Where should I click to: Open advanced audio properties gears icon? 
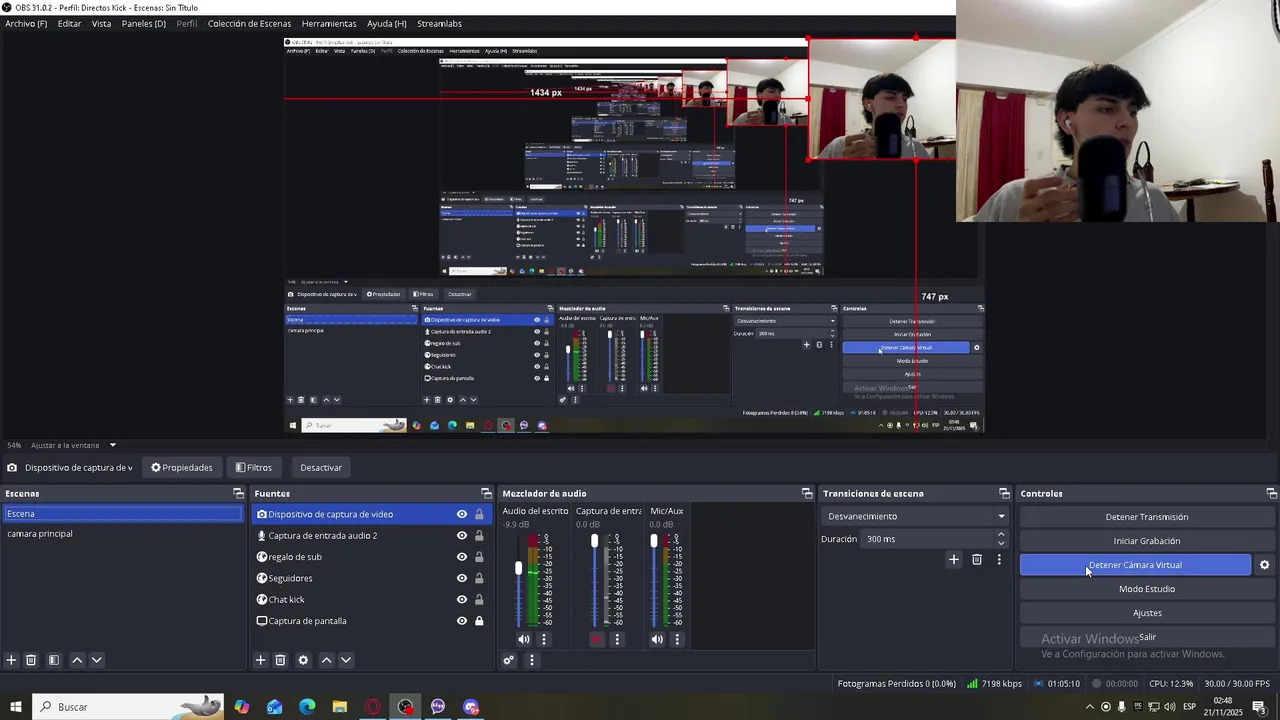coord(509,660)
